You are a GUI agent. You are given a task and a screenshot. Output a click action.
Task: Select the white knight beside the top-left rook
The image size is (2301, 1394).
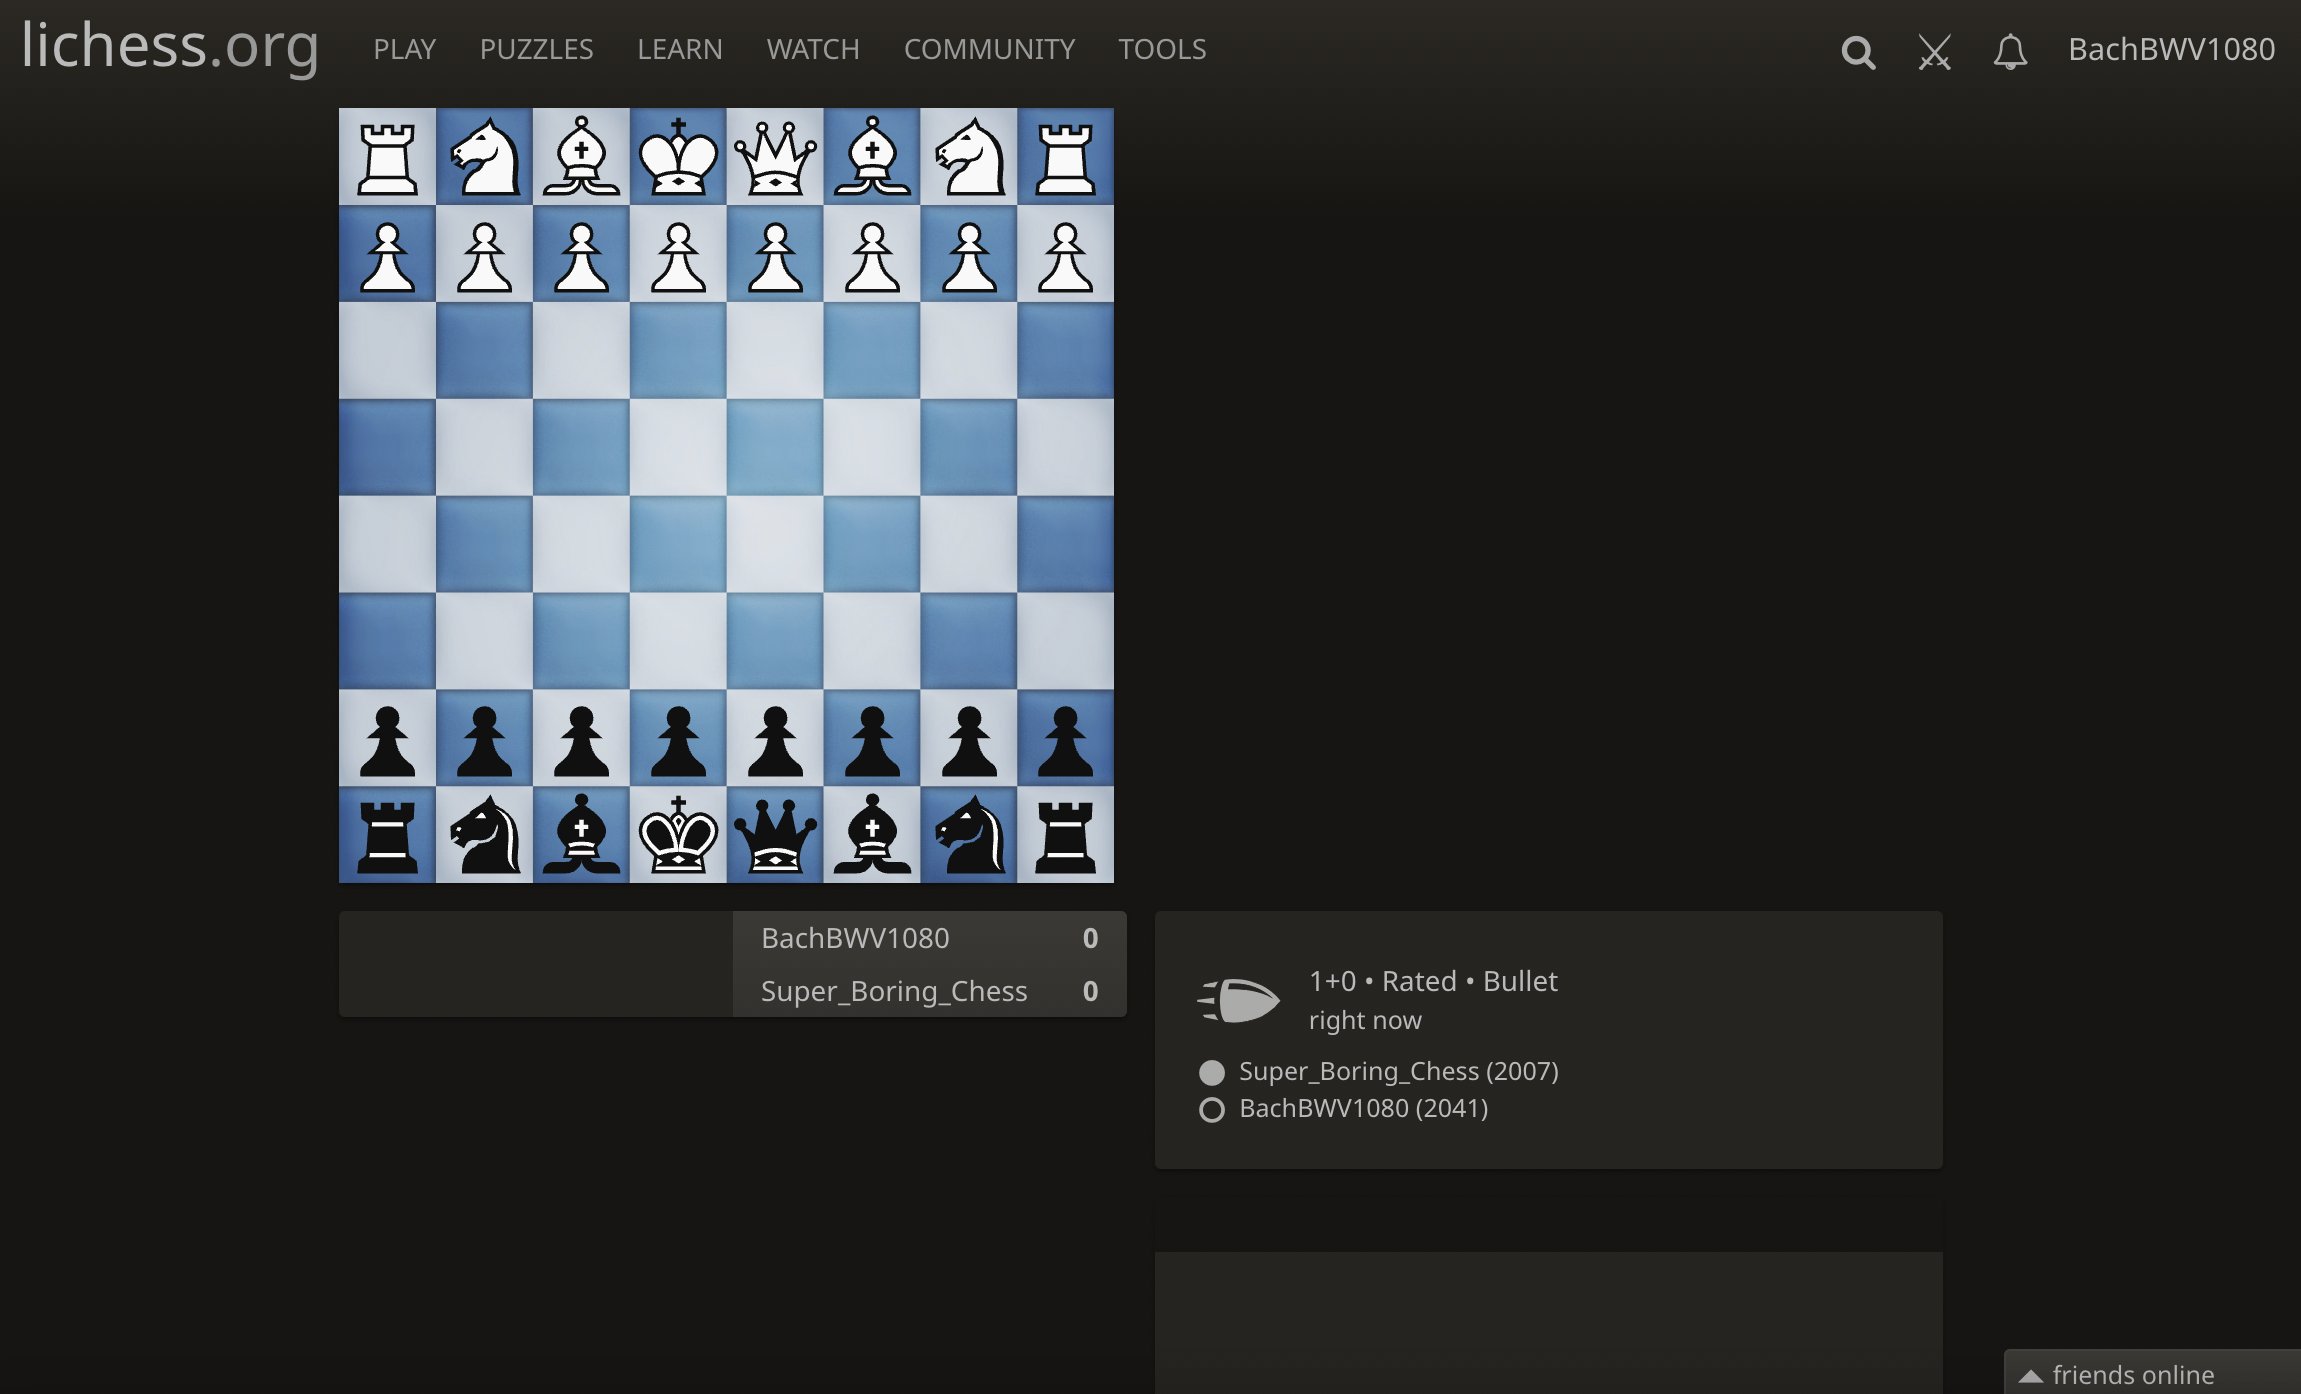485,156
